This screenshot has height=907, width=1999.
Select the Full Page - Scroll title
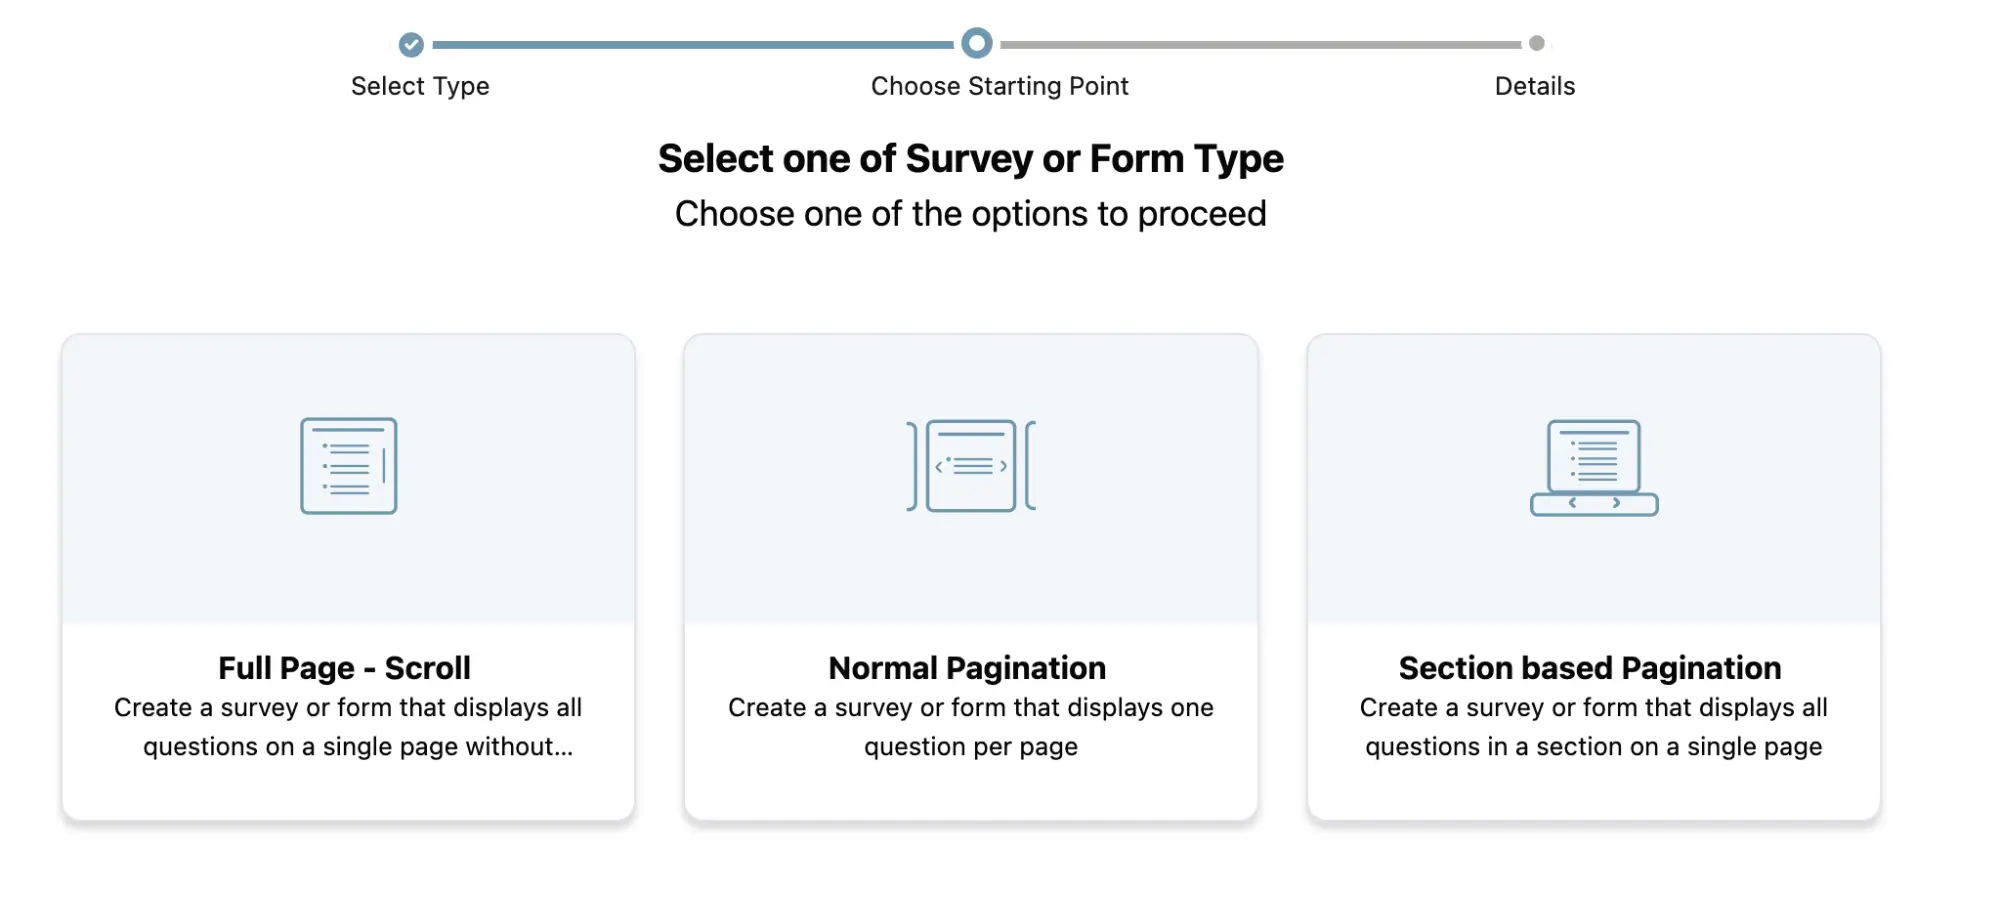344,667
